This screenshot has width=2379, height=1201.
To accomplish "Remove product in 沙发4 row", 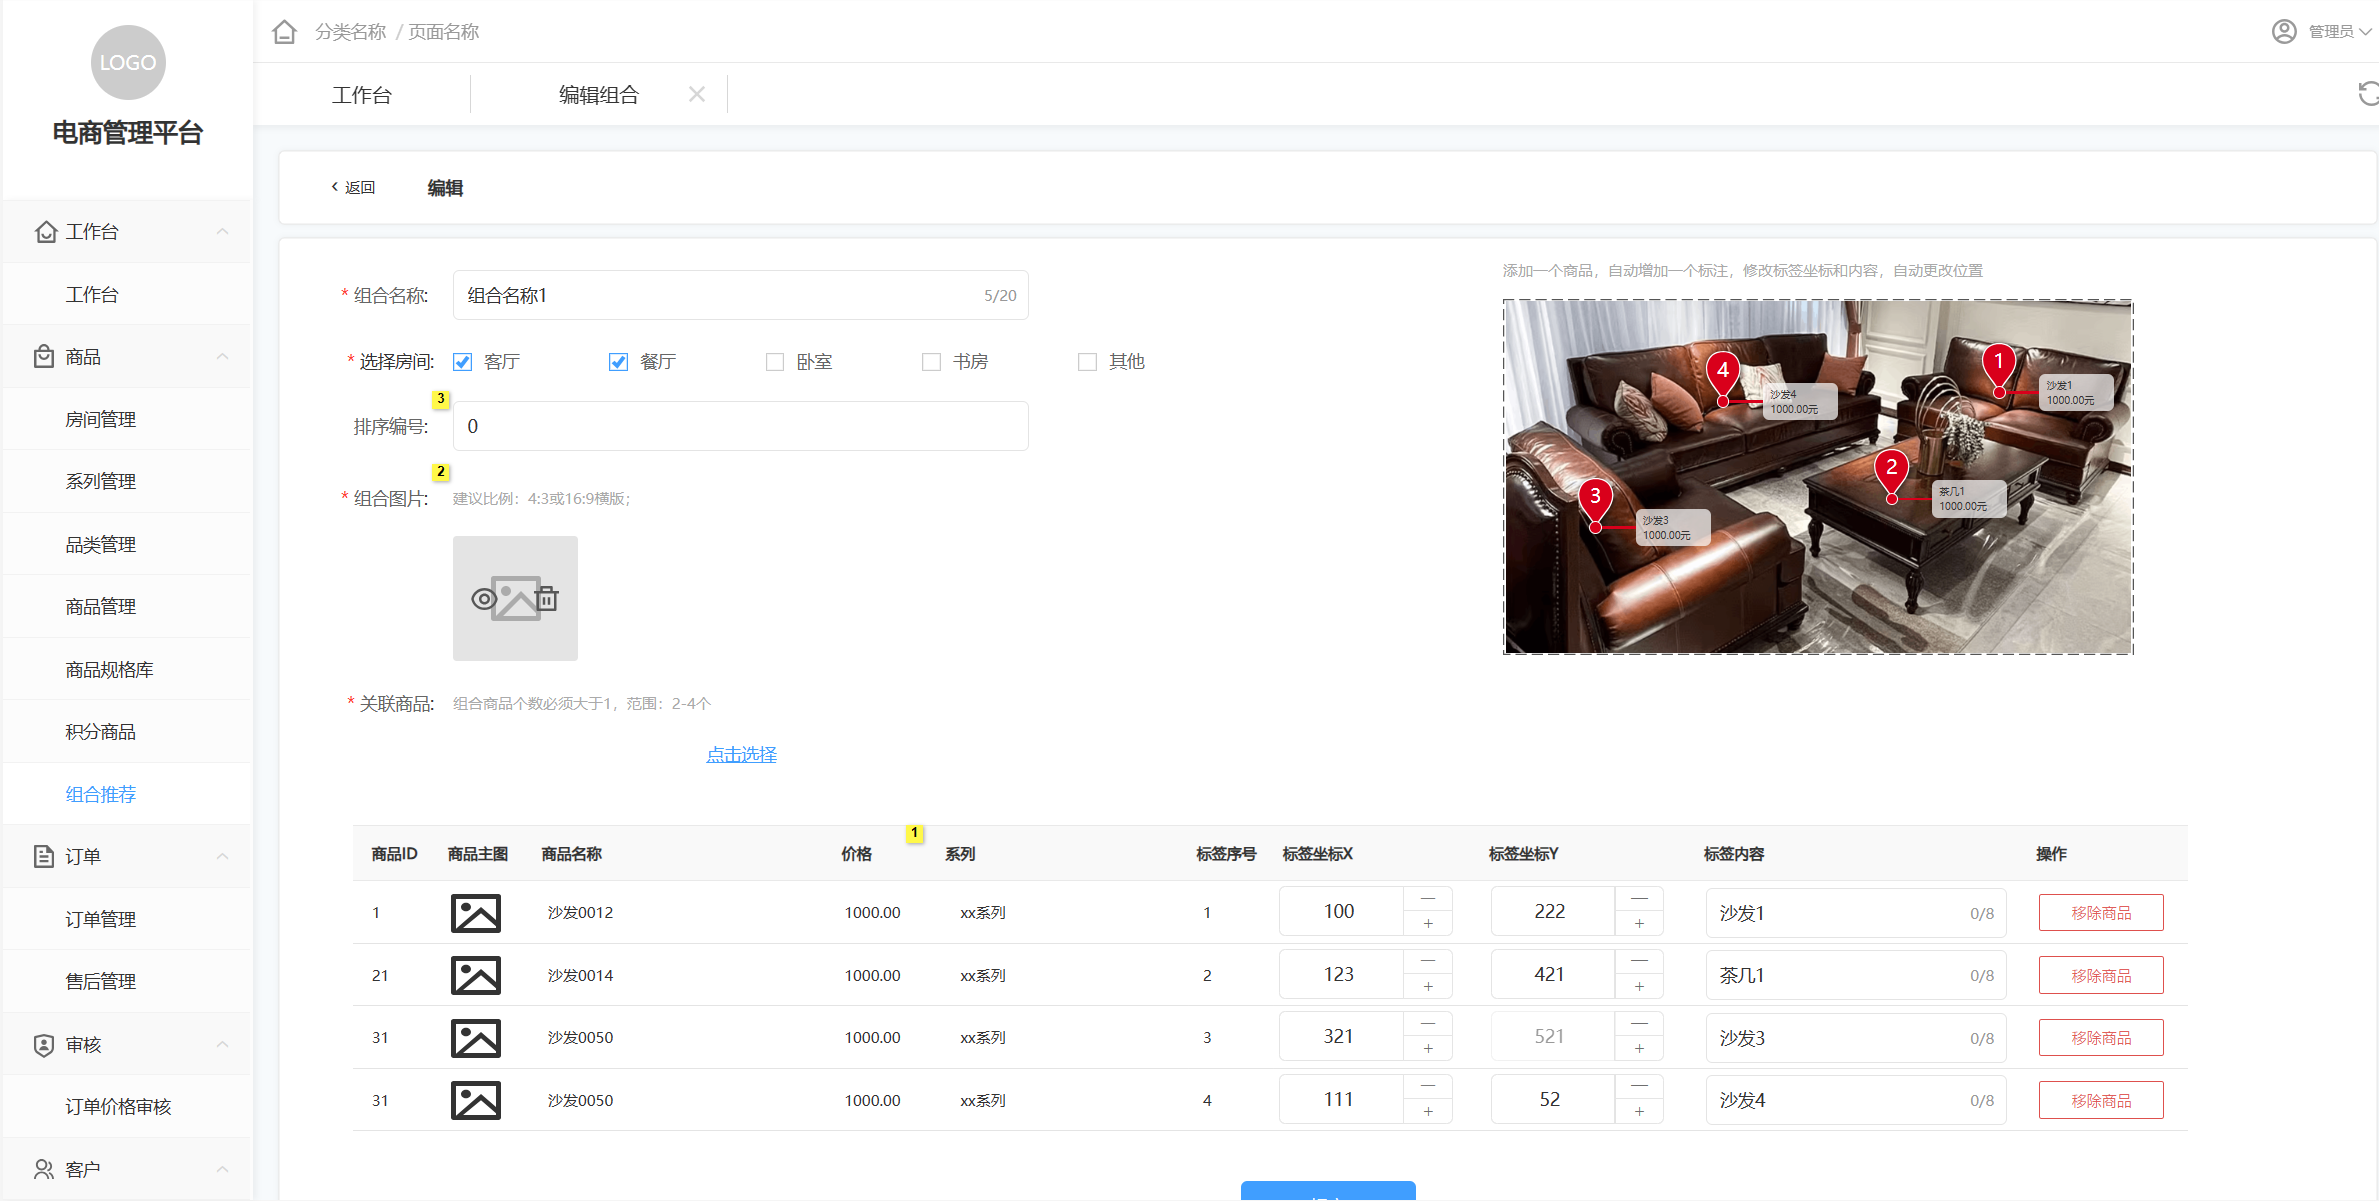I will click(2101, 1101).
